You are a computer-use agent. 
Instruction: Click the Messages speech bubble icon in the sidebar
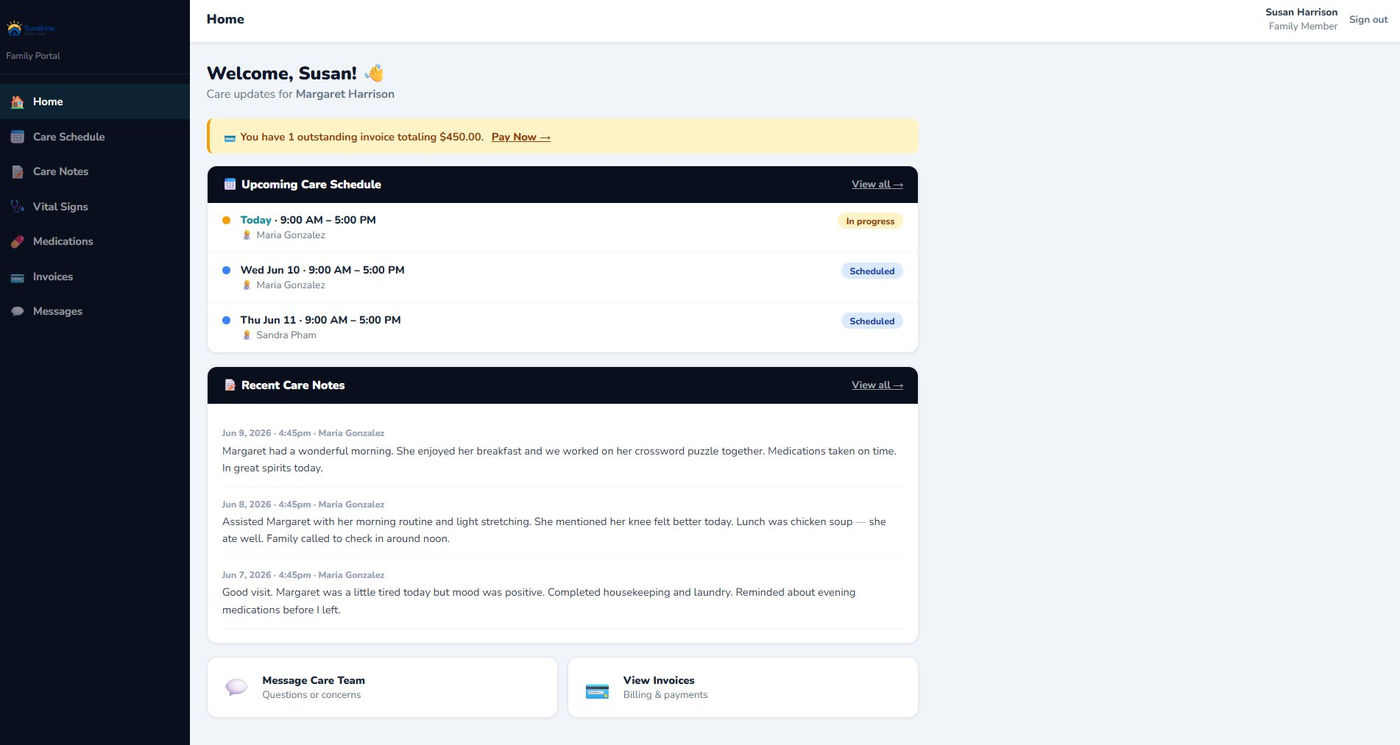(17, 312)
